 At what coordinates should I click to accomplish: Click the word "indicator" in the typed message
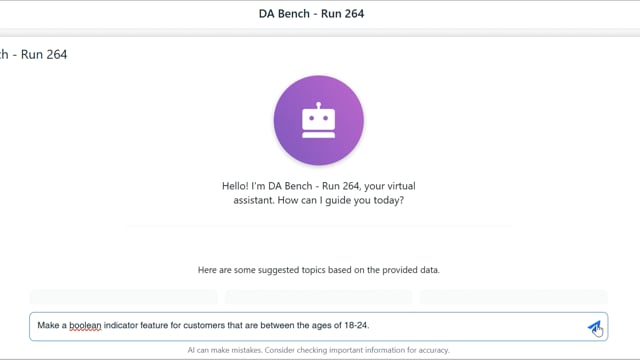[121, 325]
